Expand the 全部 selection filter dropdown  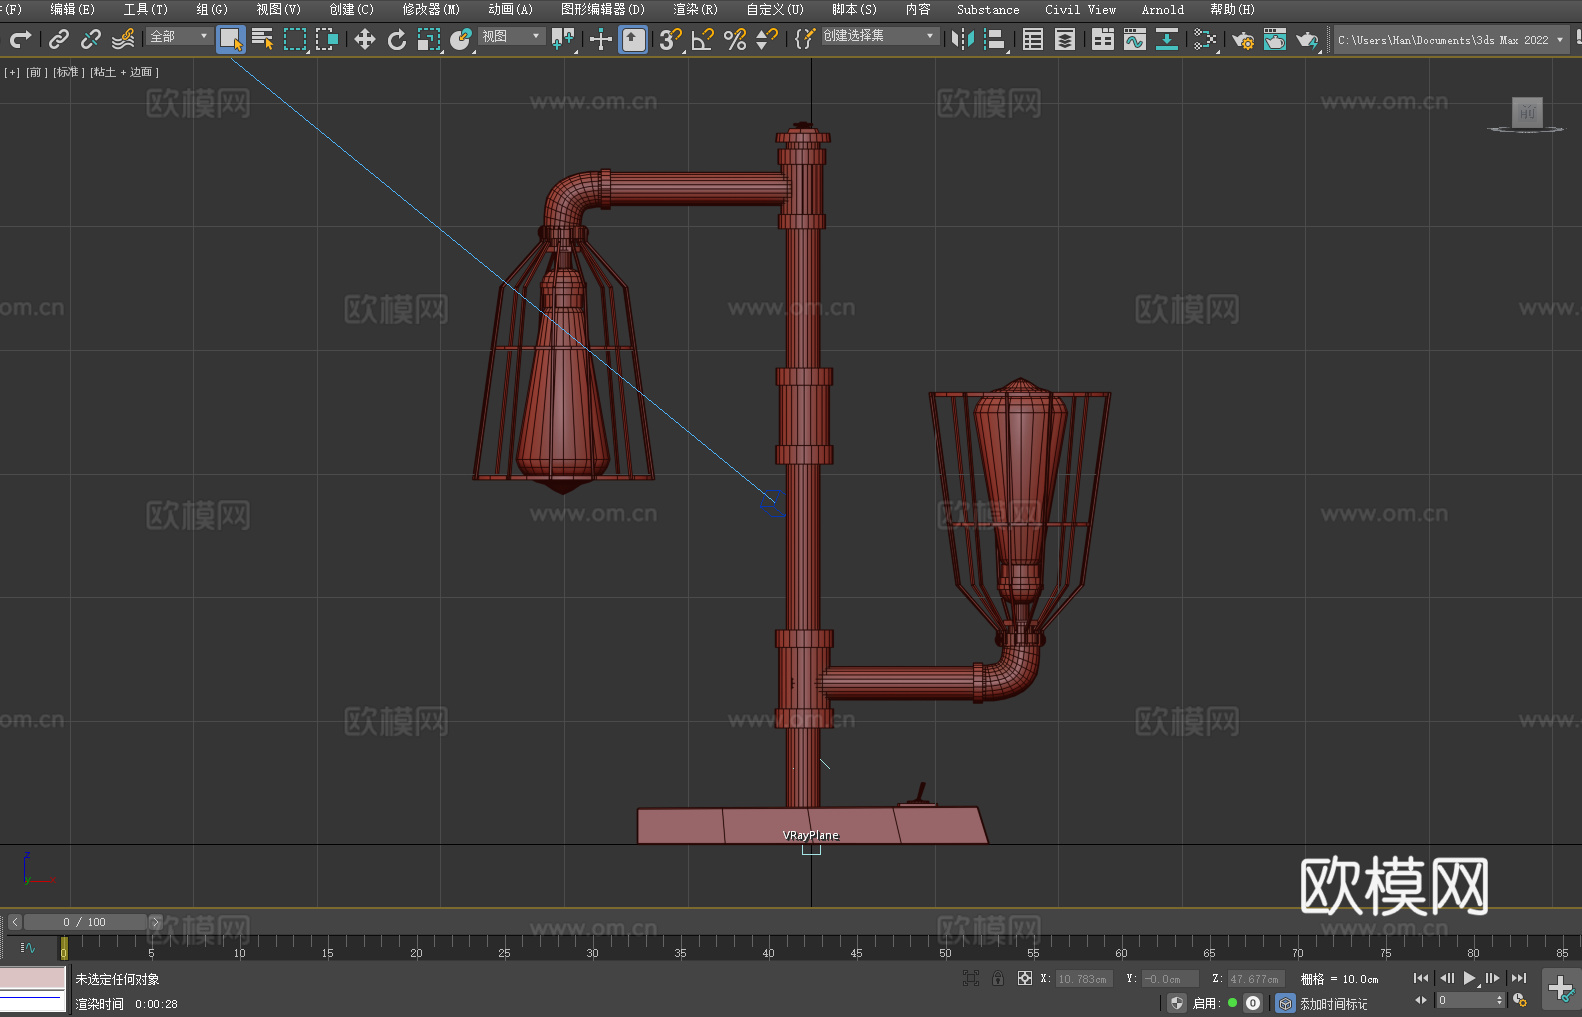(180, 36)
